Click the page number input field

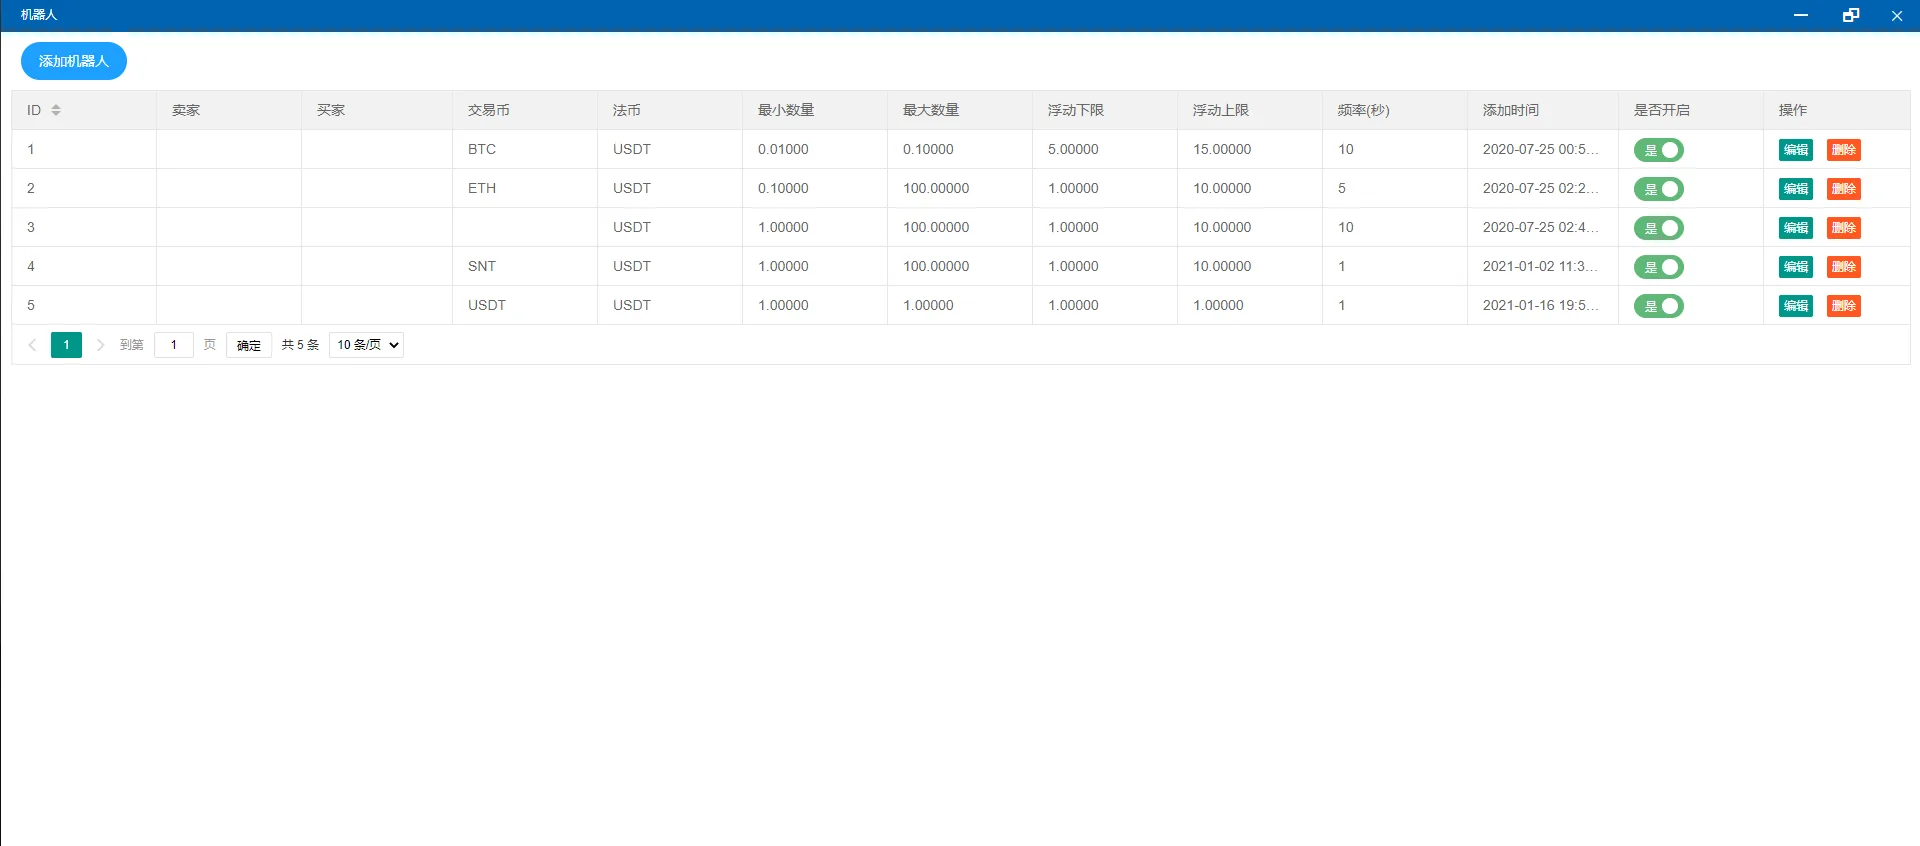[174, 345]
